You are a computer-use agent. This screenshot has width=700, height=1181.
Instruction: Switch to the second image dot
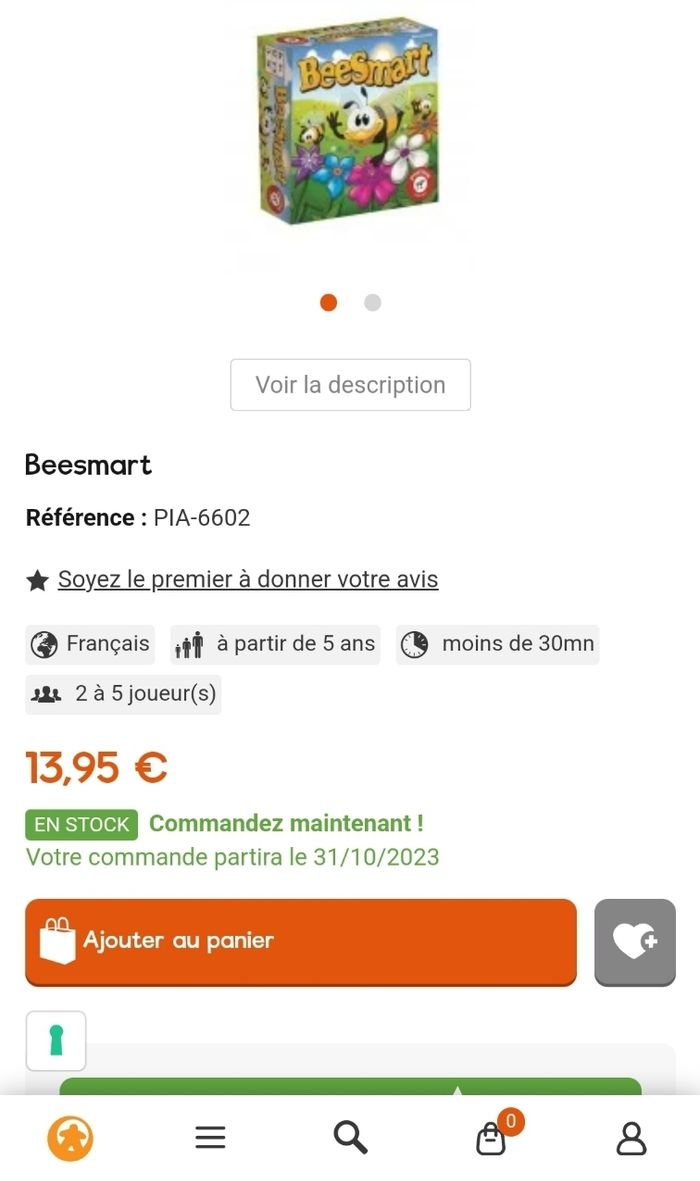coord(372,302)
